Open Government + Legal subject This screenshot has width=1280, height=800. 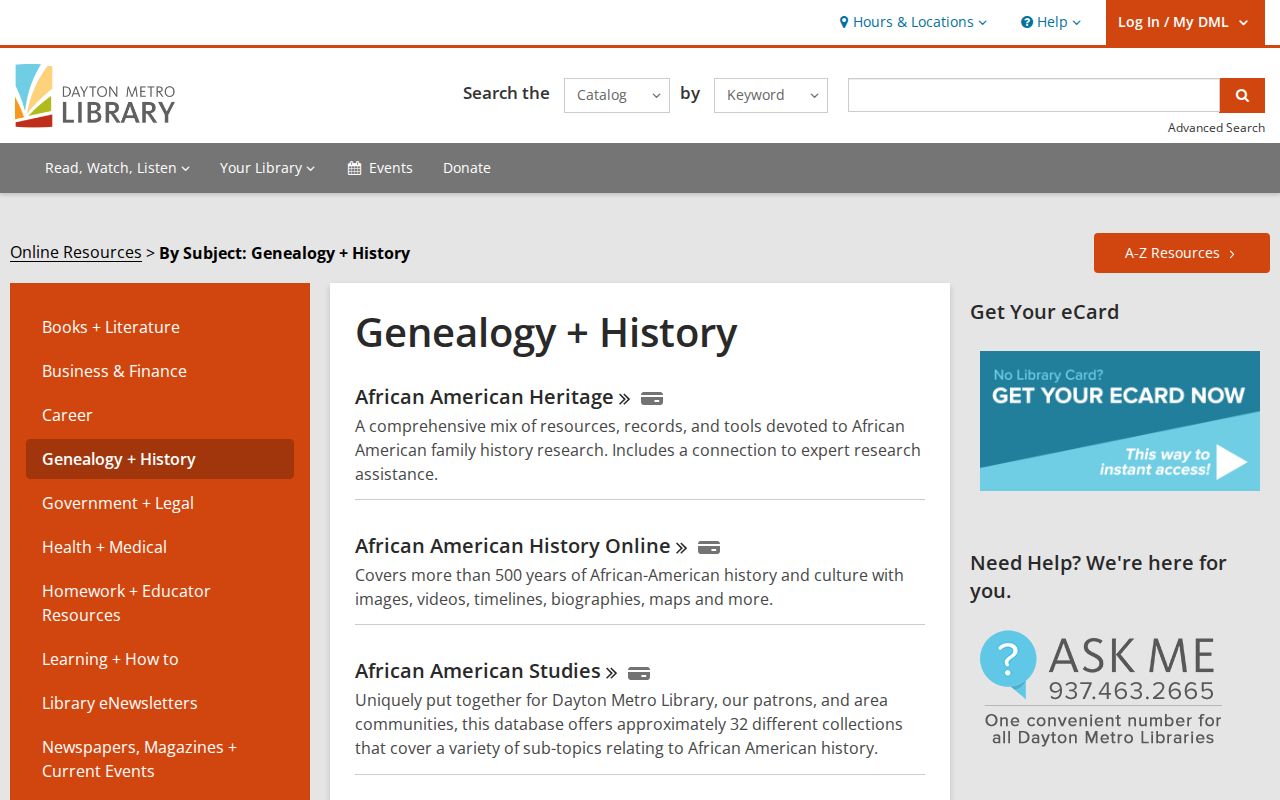point(160,503)
